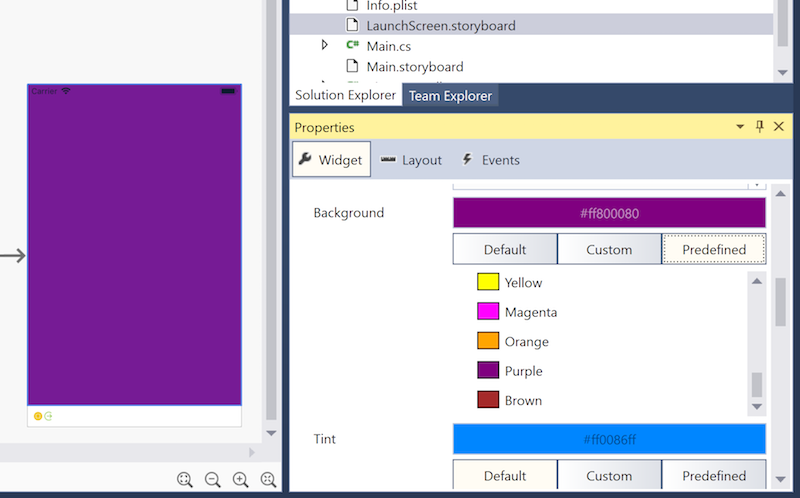Click the zoom out magnifier icon
The width and height of the screenshot is (800, 498).
(212, 479)
